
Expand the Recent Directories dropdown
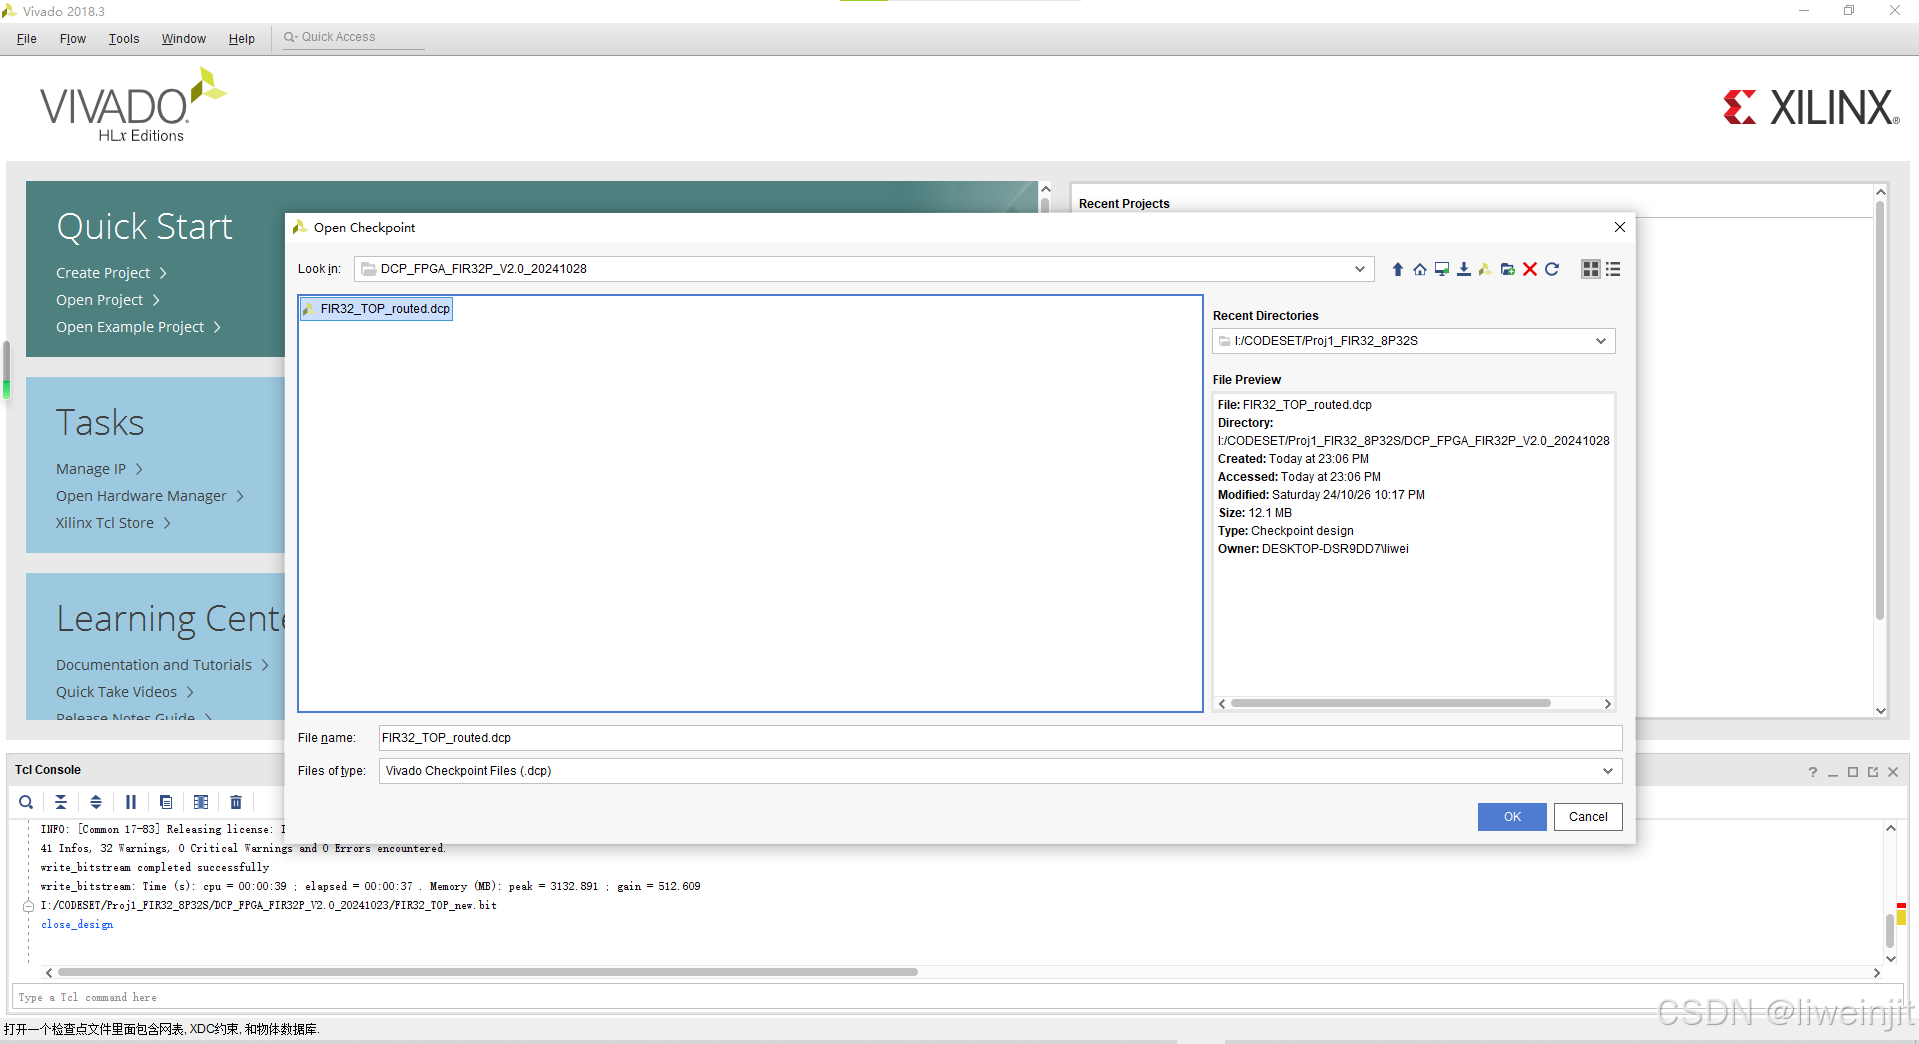coord(1601,341)
